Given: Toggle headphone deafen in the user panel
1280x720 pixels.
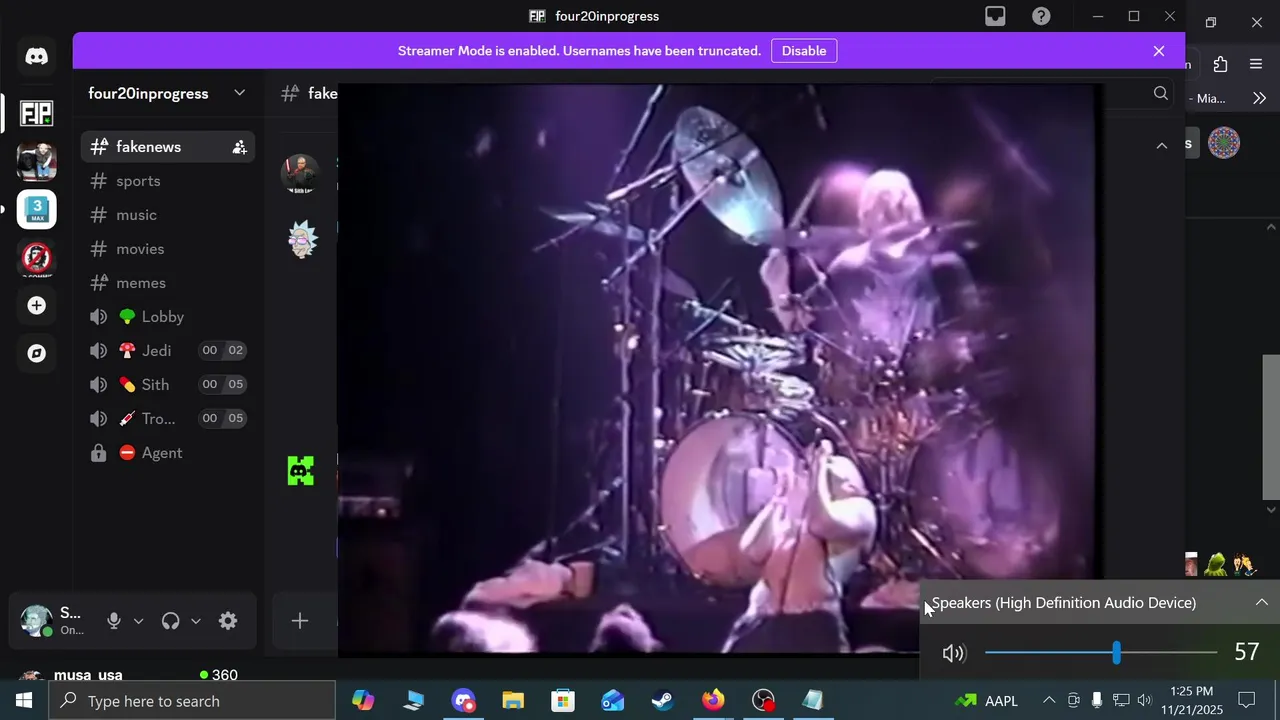Looking at the screenshot, I should click(x=170, y=621).
